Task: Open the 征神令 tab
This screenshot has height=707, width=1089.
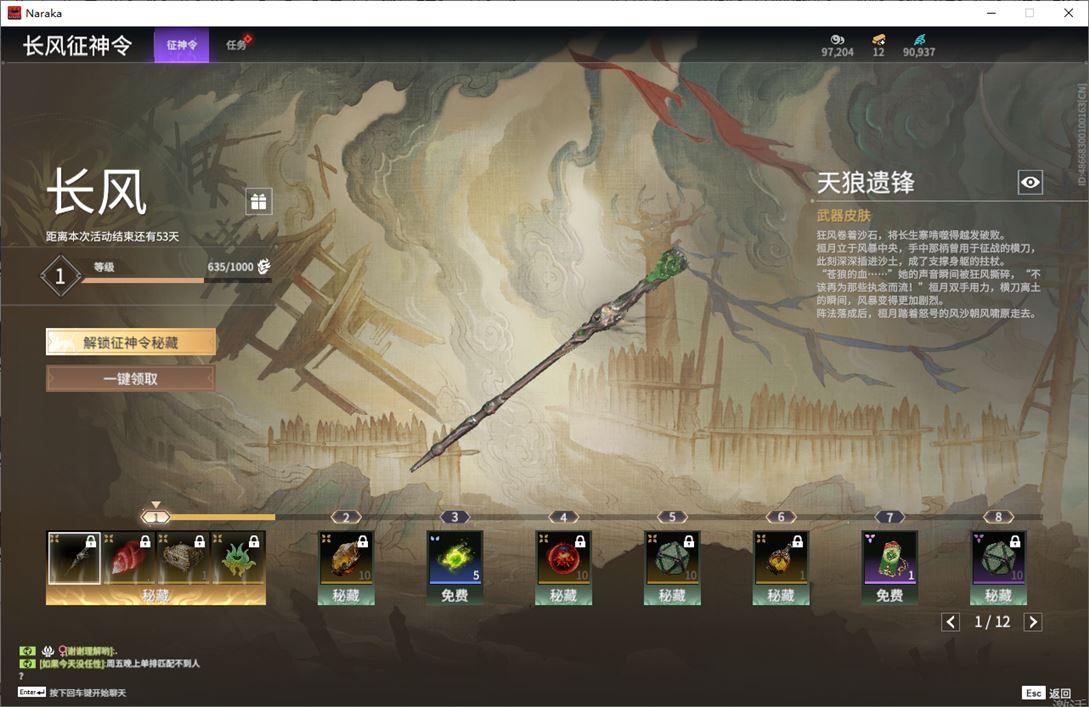Action: point(181,45)
